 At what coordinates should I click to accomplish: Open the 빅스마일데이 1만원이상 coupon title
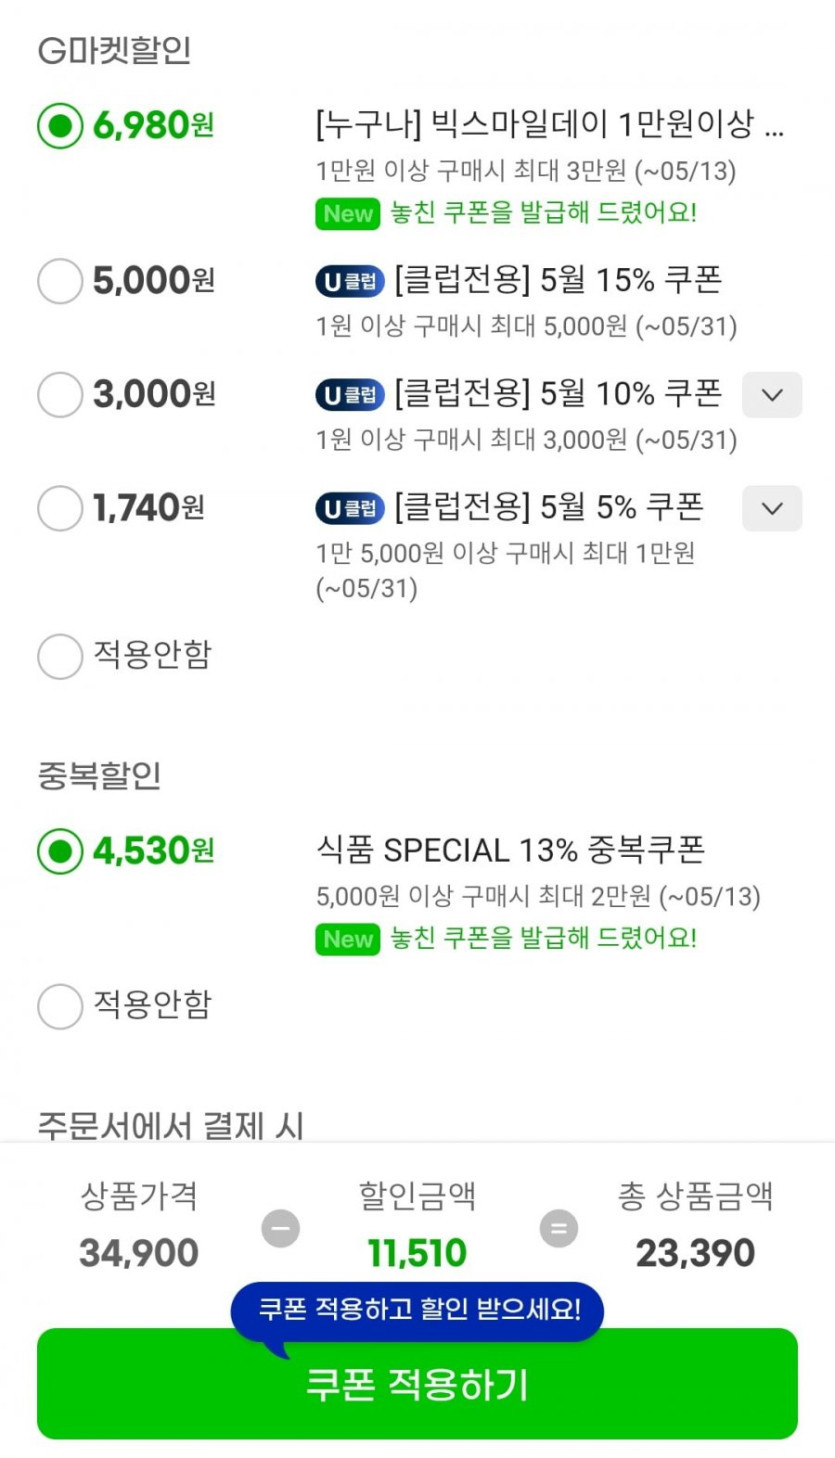click(x=550, y=126)
